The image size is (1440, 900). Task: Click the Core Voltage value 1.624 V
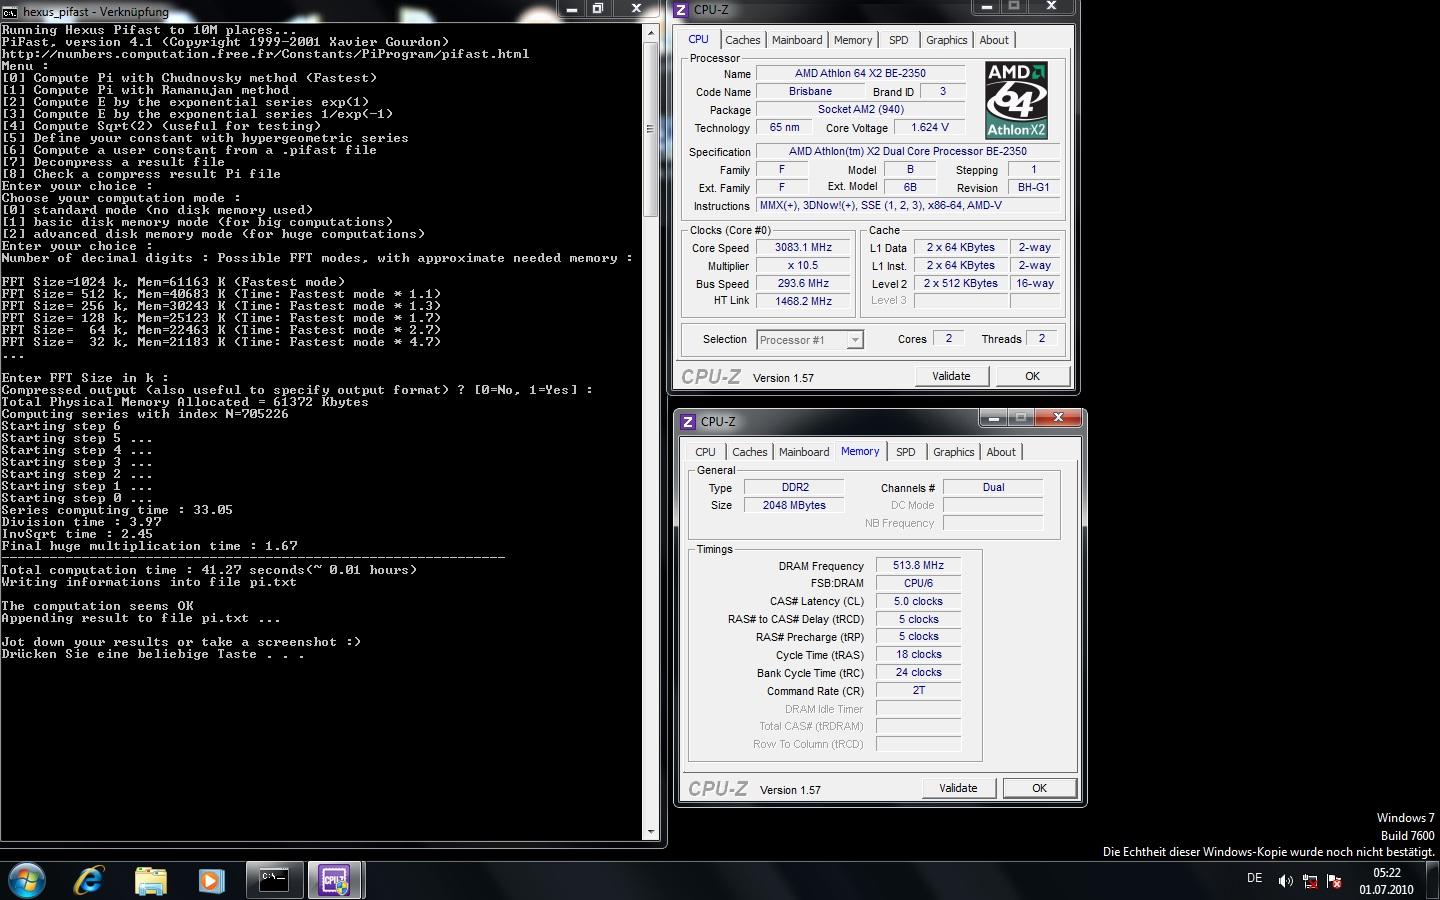930,127
